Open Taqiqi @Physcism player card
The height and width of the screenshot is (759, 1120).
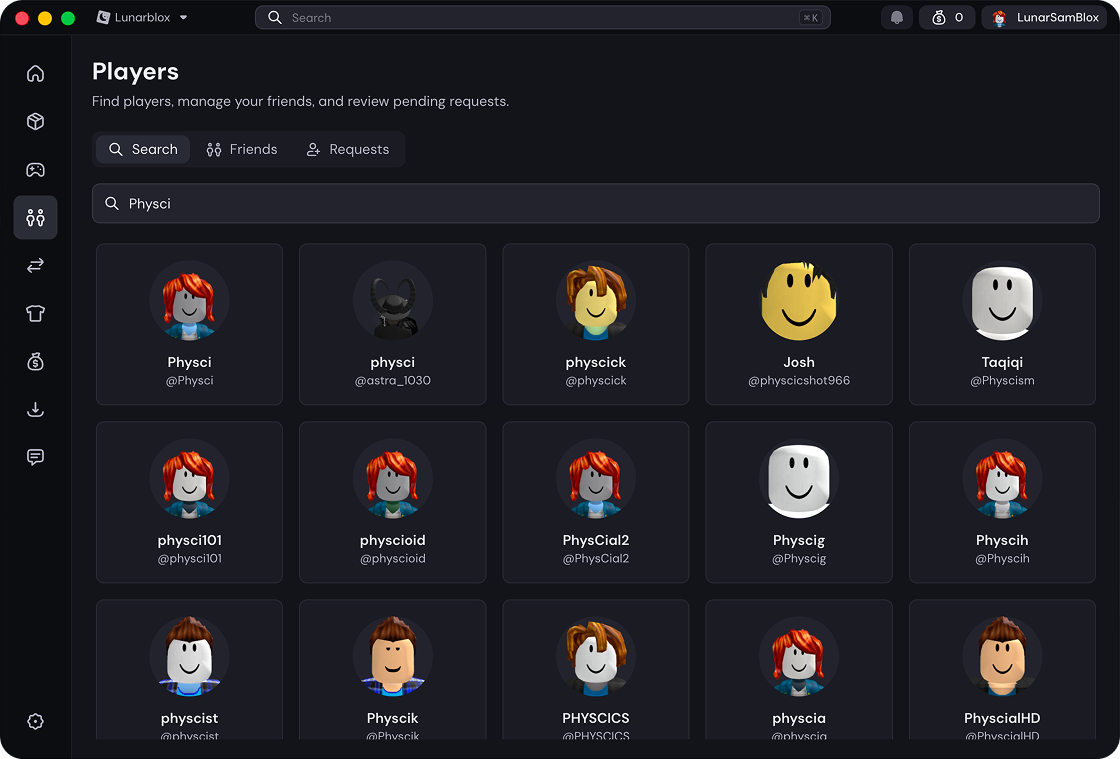(1002, 324)
